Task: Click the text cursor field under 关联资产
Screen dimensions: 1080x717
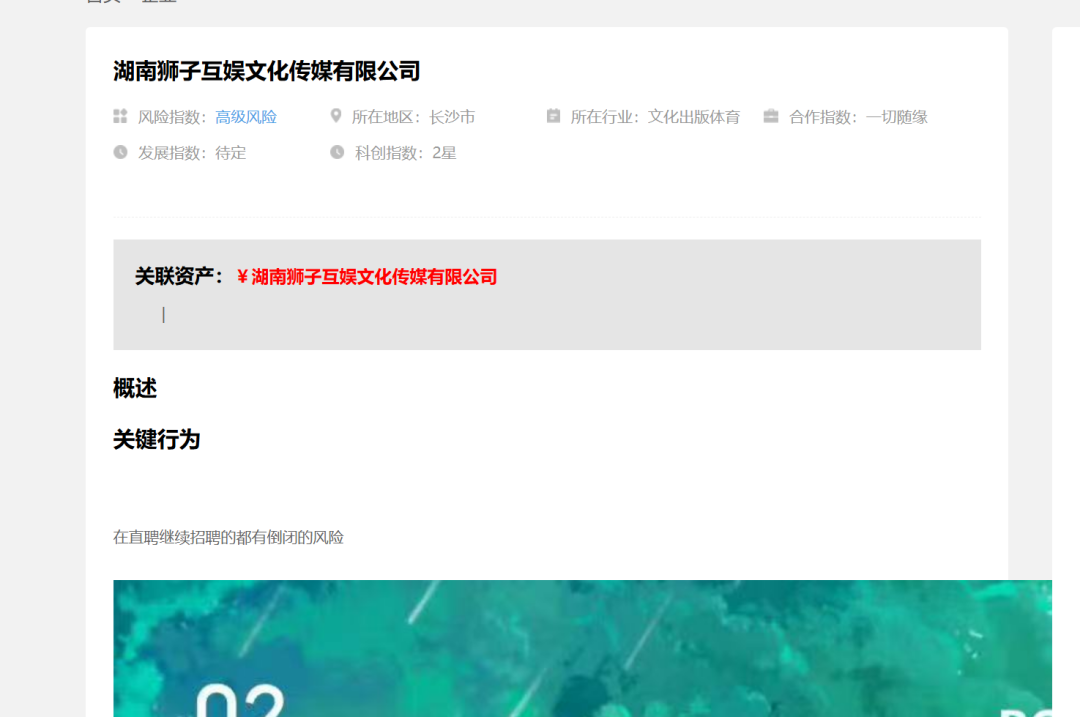Action: coord(164,313)
